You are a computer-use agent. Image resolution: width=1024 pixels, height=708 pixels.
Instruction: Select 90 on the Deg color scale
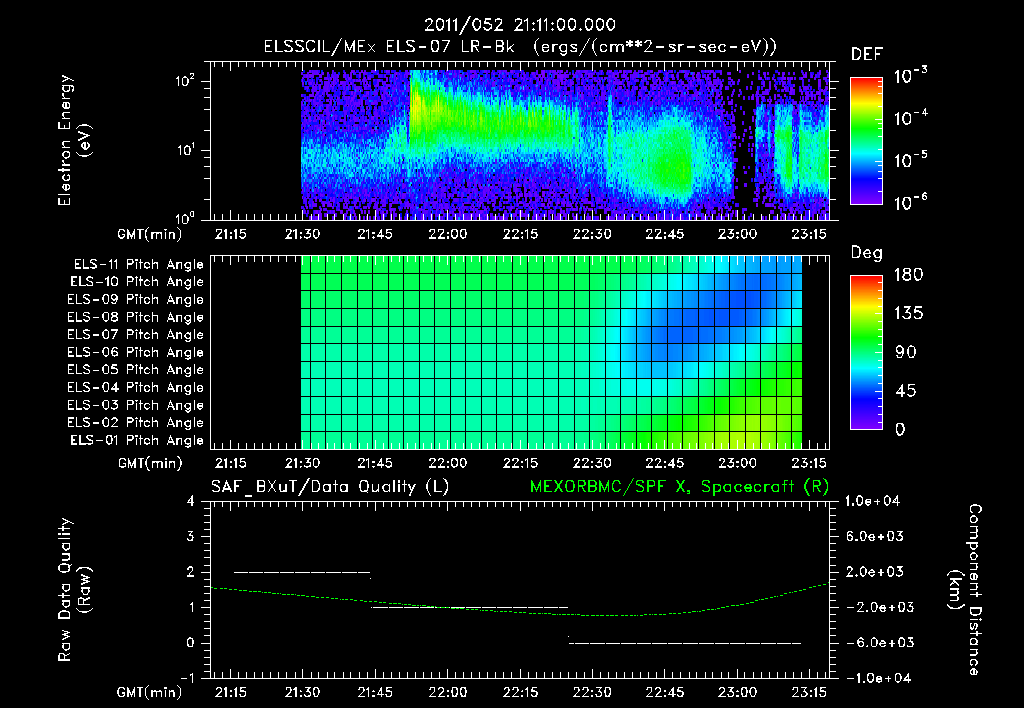coord(905,352)
